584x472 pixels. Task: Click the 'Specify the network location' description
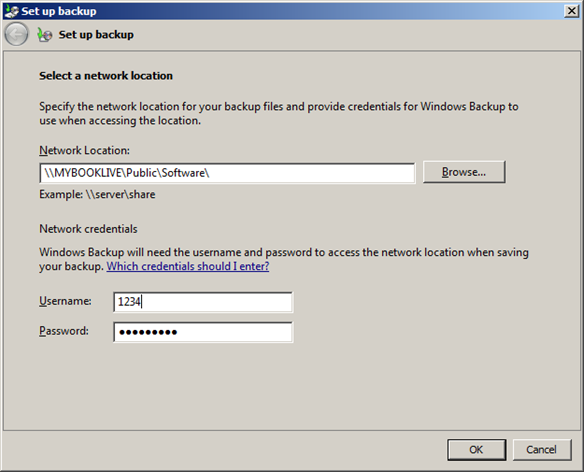tap(279, 114)
